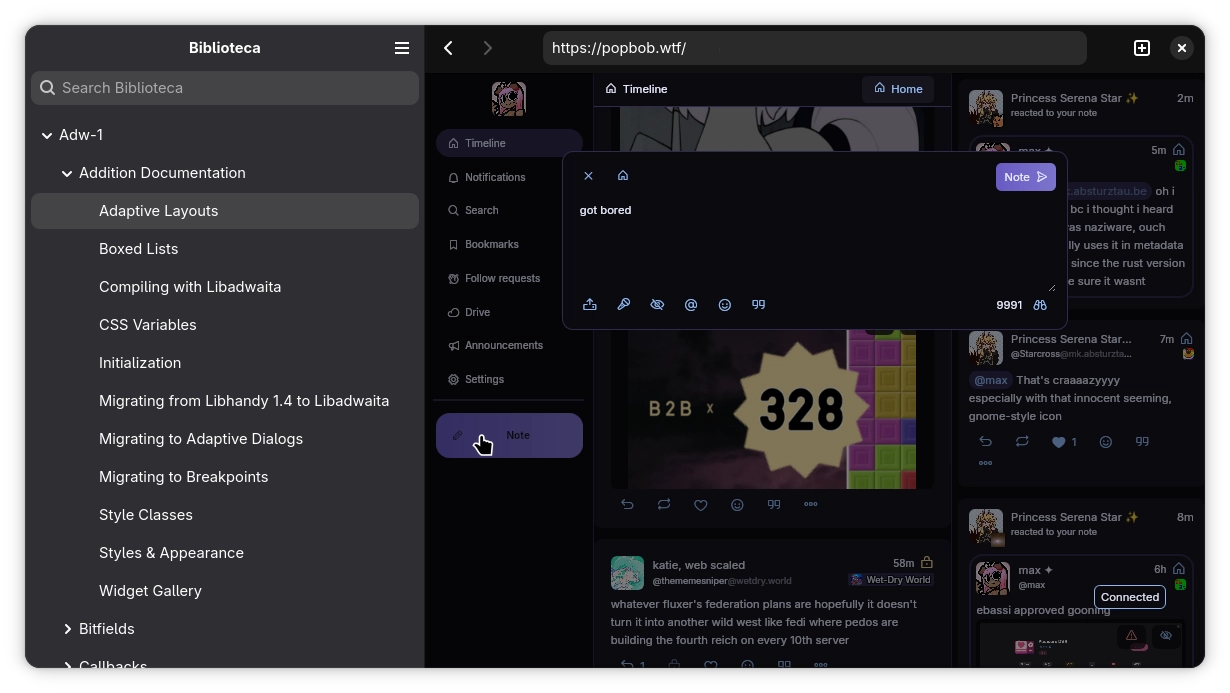The height and width of the screenshot is (693, 1230).
Task: Click the binoculars preview icon in composer
Action: 1040,305
